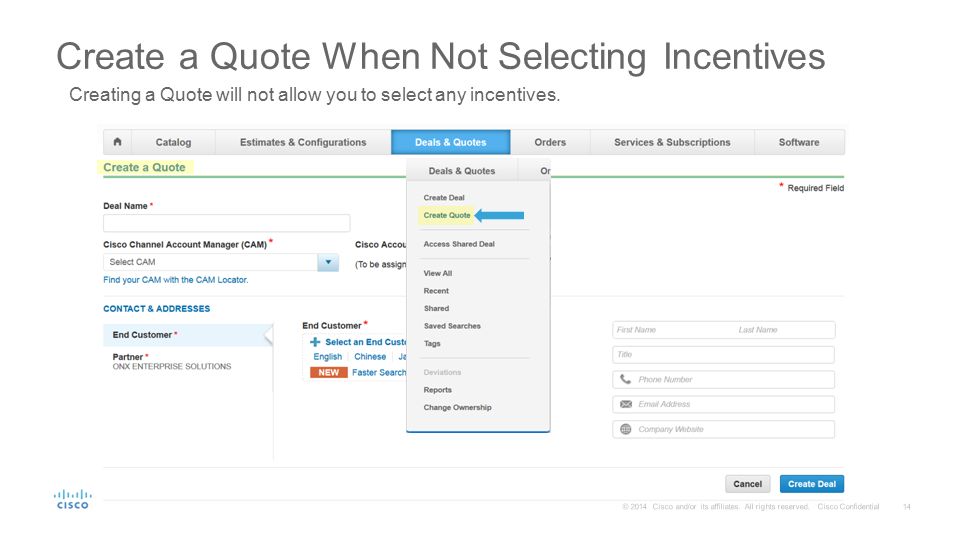
Task: Click Deals & Quotes submenu header
Action: point(462,171)
